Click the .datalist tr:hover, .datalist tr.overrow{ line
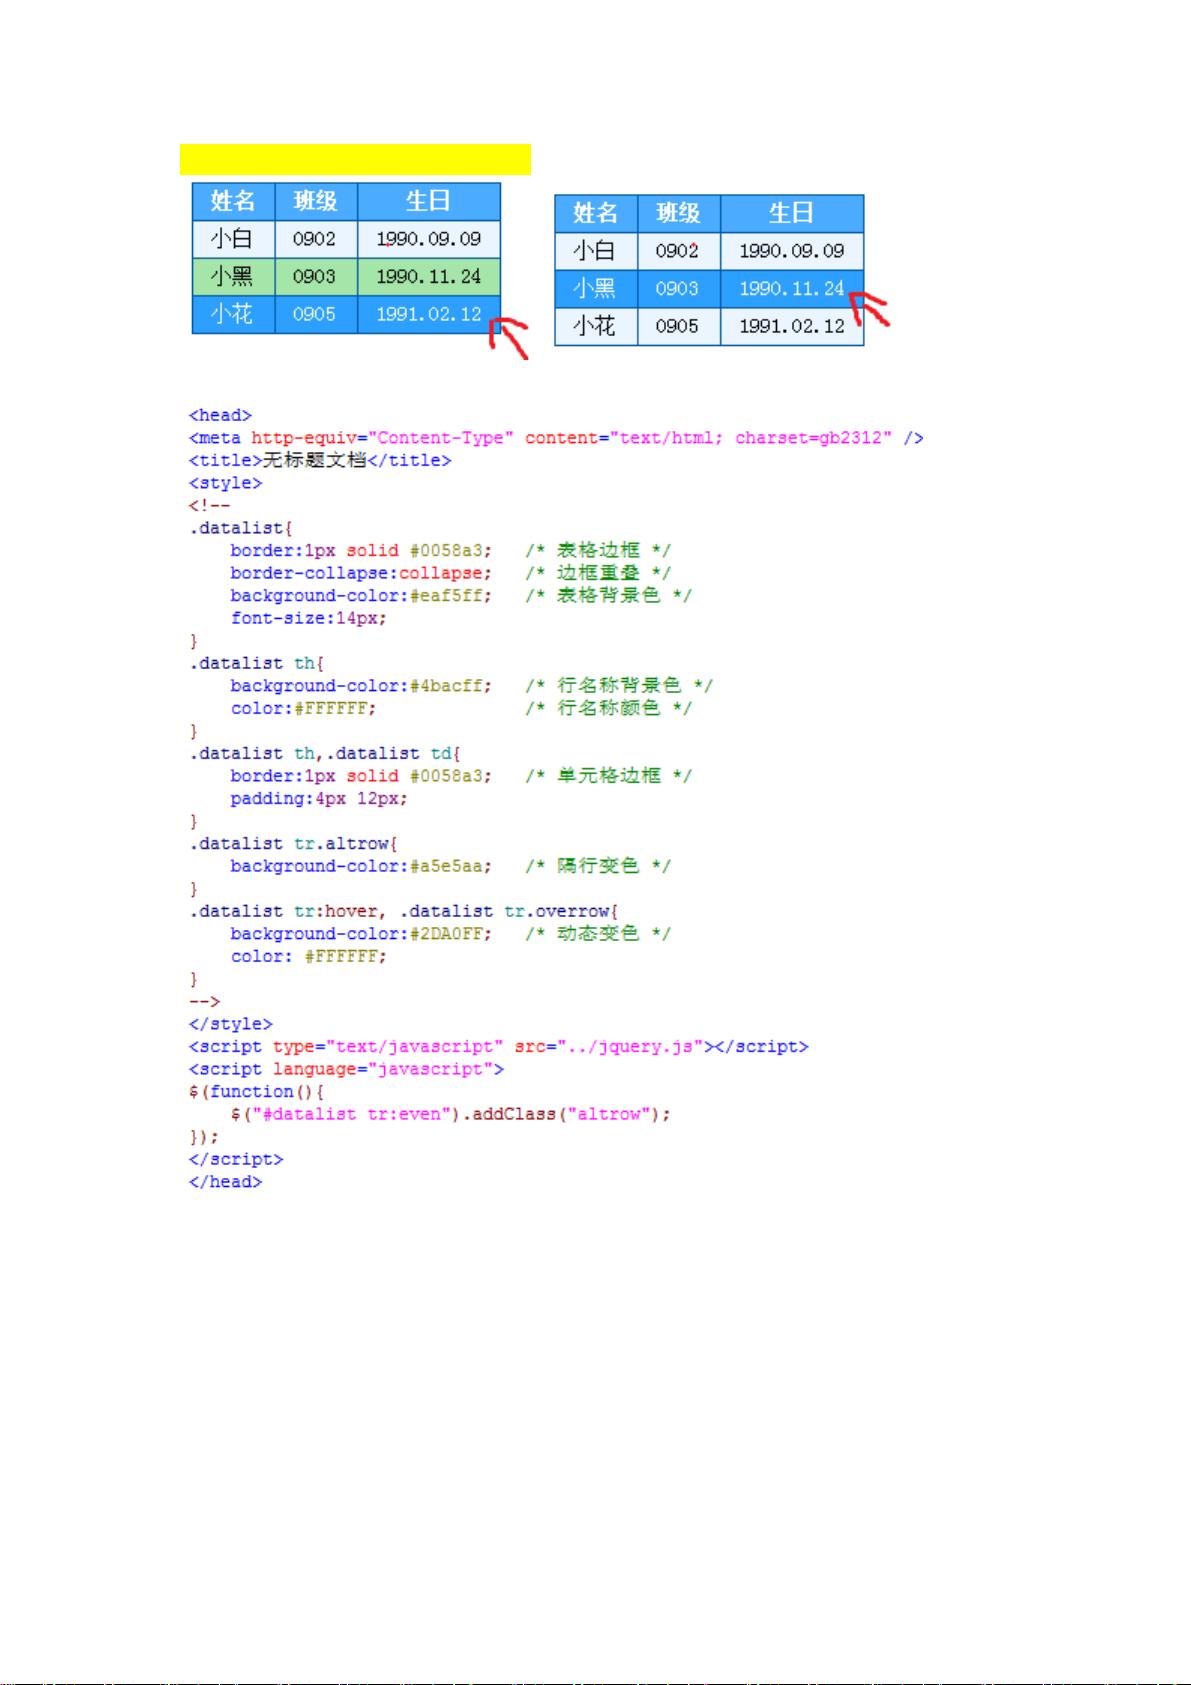The image size is (1191, 1685). click(404, 911)
